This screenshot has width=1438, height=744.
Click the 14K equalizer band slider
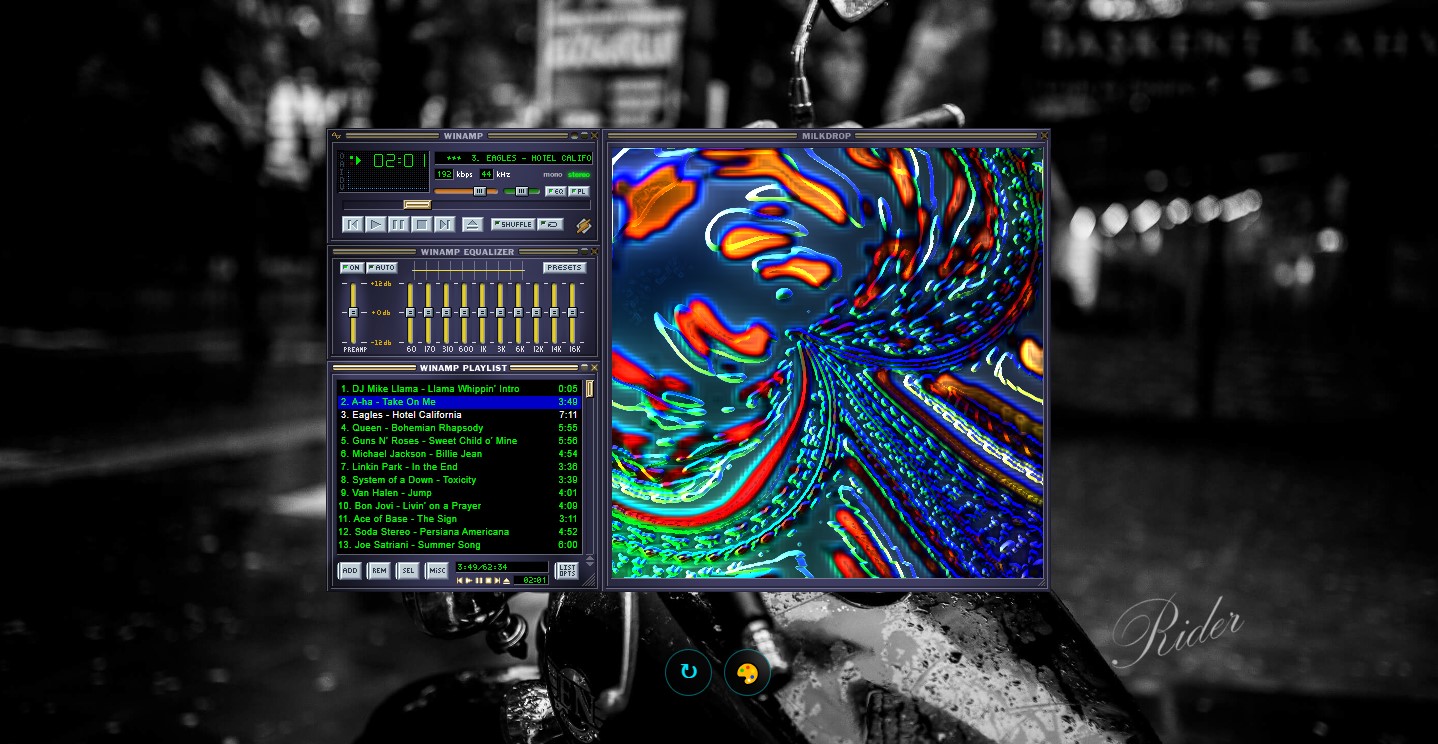coord(555,313)
